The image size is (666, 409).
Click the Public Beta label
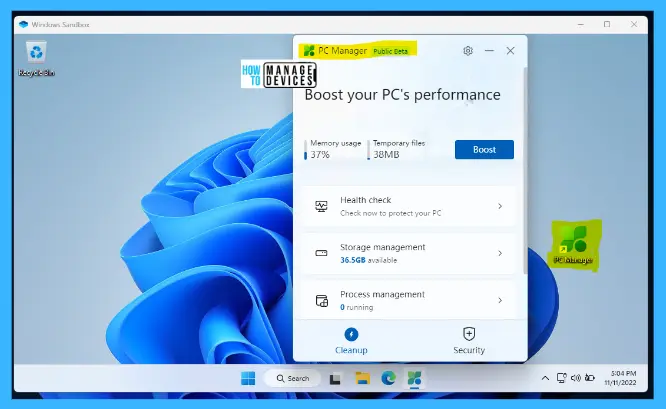[x=390, y=51]
